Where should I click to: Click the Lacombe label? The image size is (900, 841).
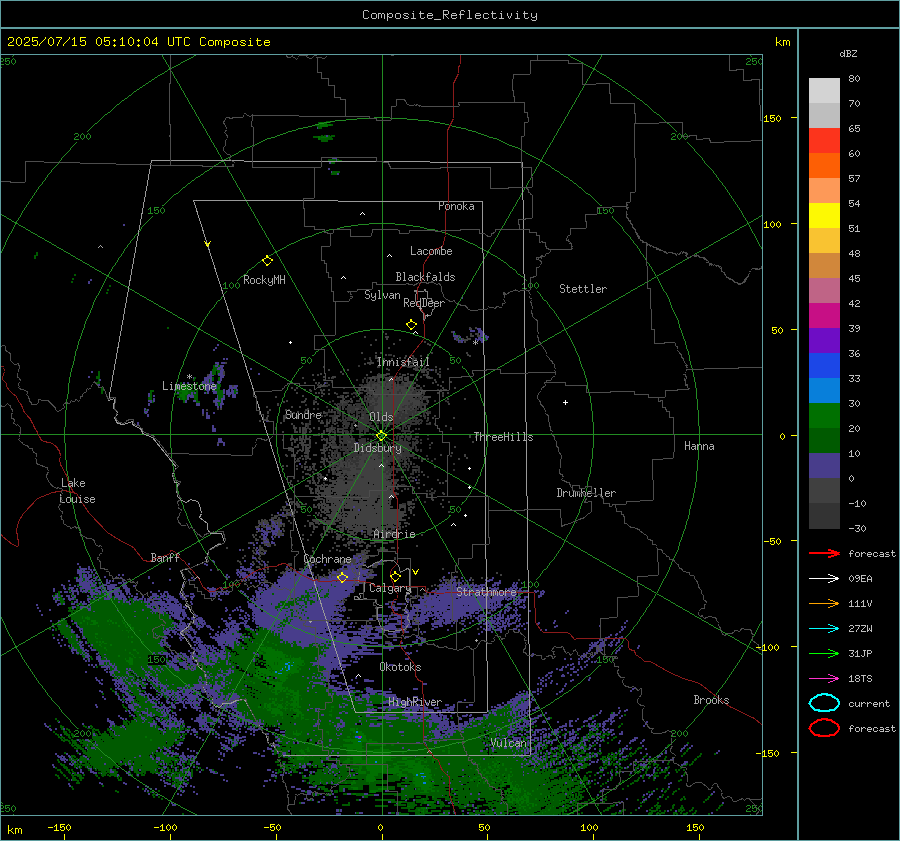pos(431,251)
